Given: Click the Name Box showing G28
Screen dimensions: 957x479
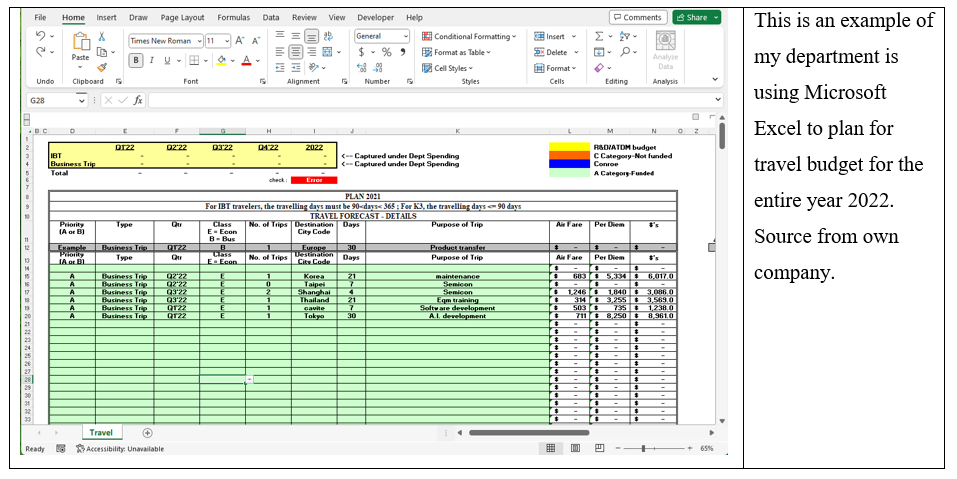Looking at the screenshot, I should (x=52, y=100).
